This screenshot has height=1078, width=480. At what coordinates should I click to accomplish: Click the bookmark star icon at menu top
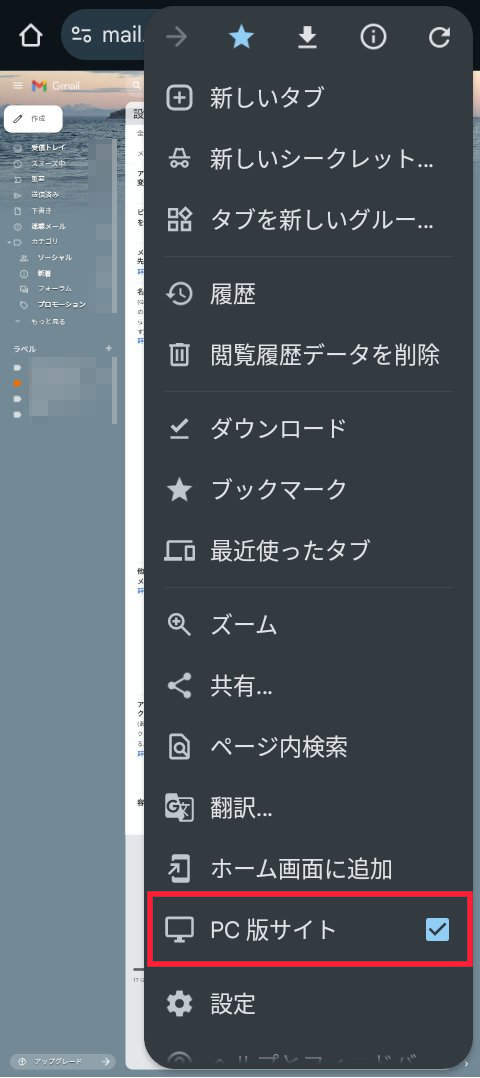tap(241, 37)
